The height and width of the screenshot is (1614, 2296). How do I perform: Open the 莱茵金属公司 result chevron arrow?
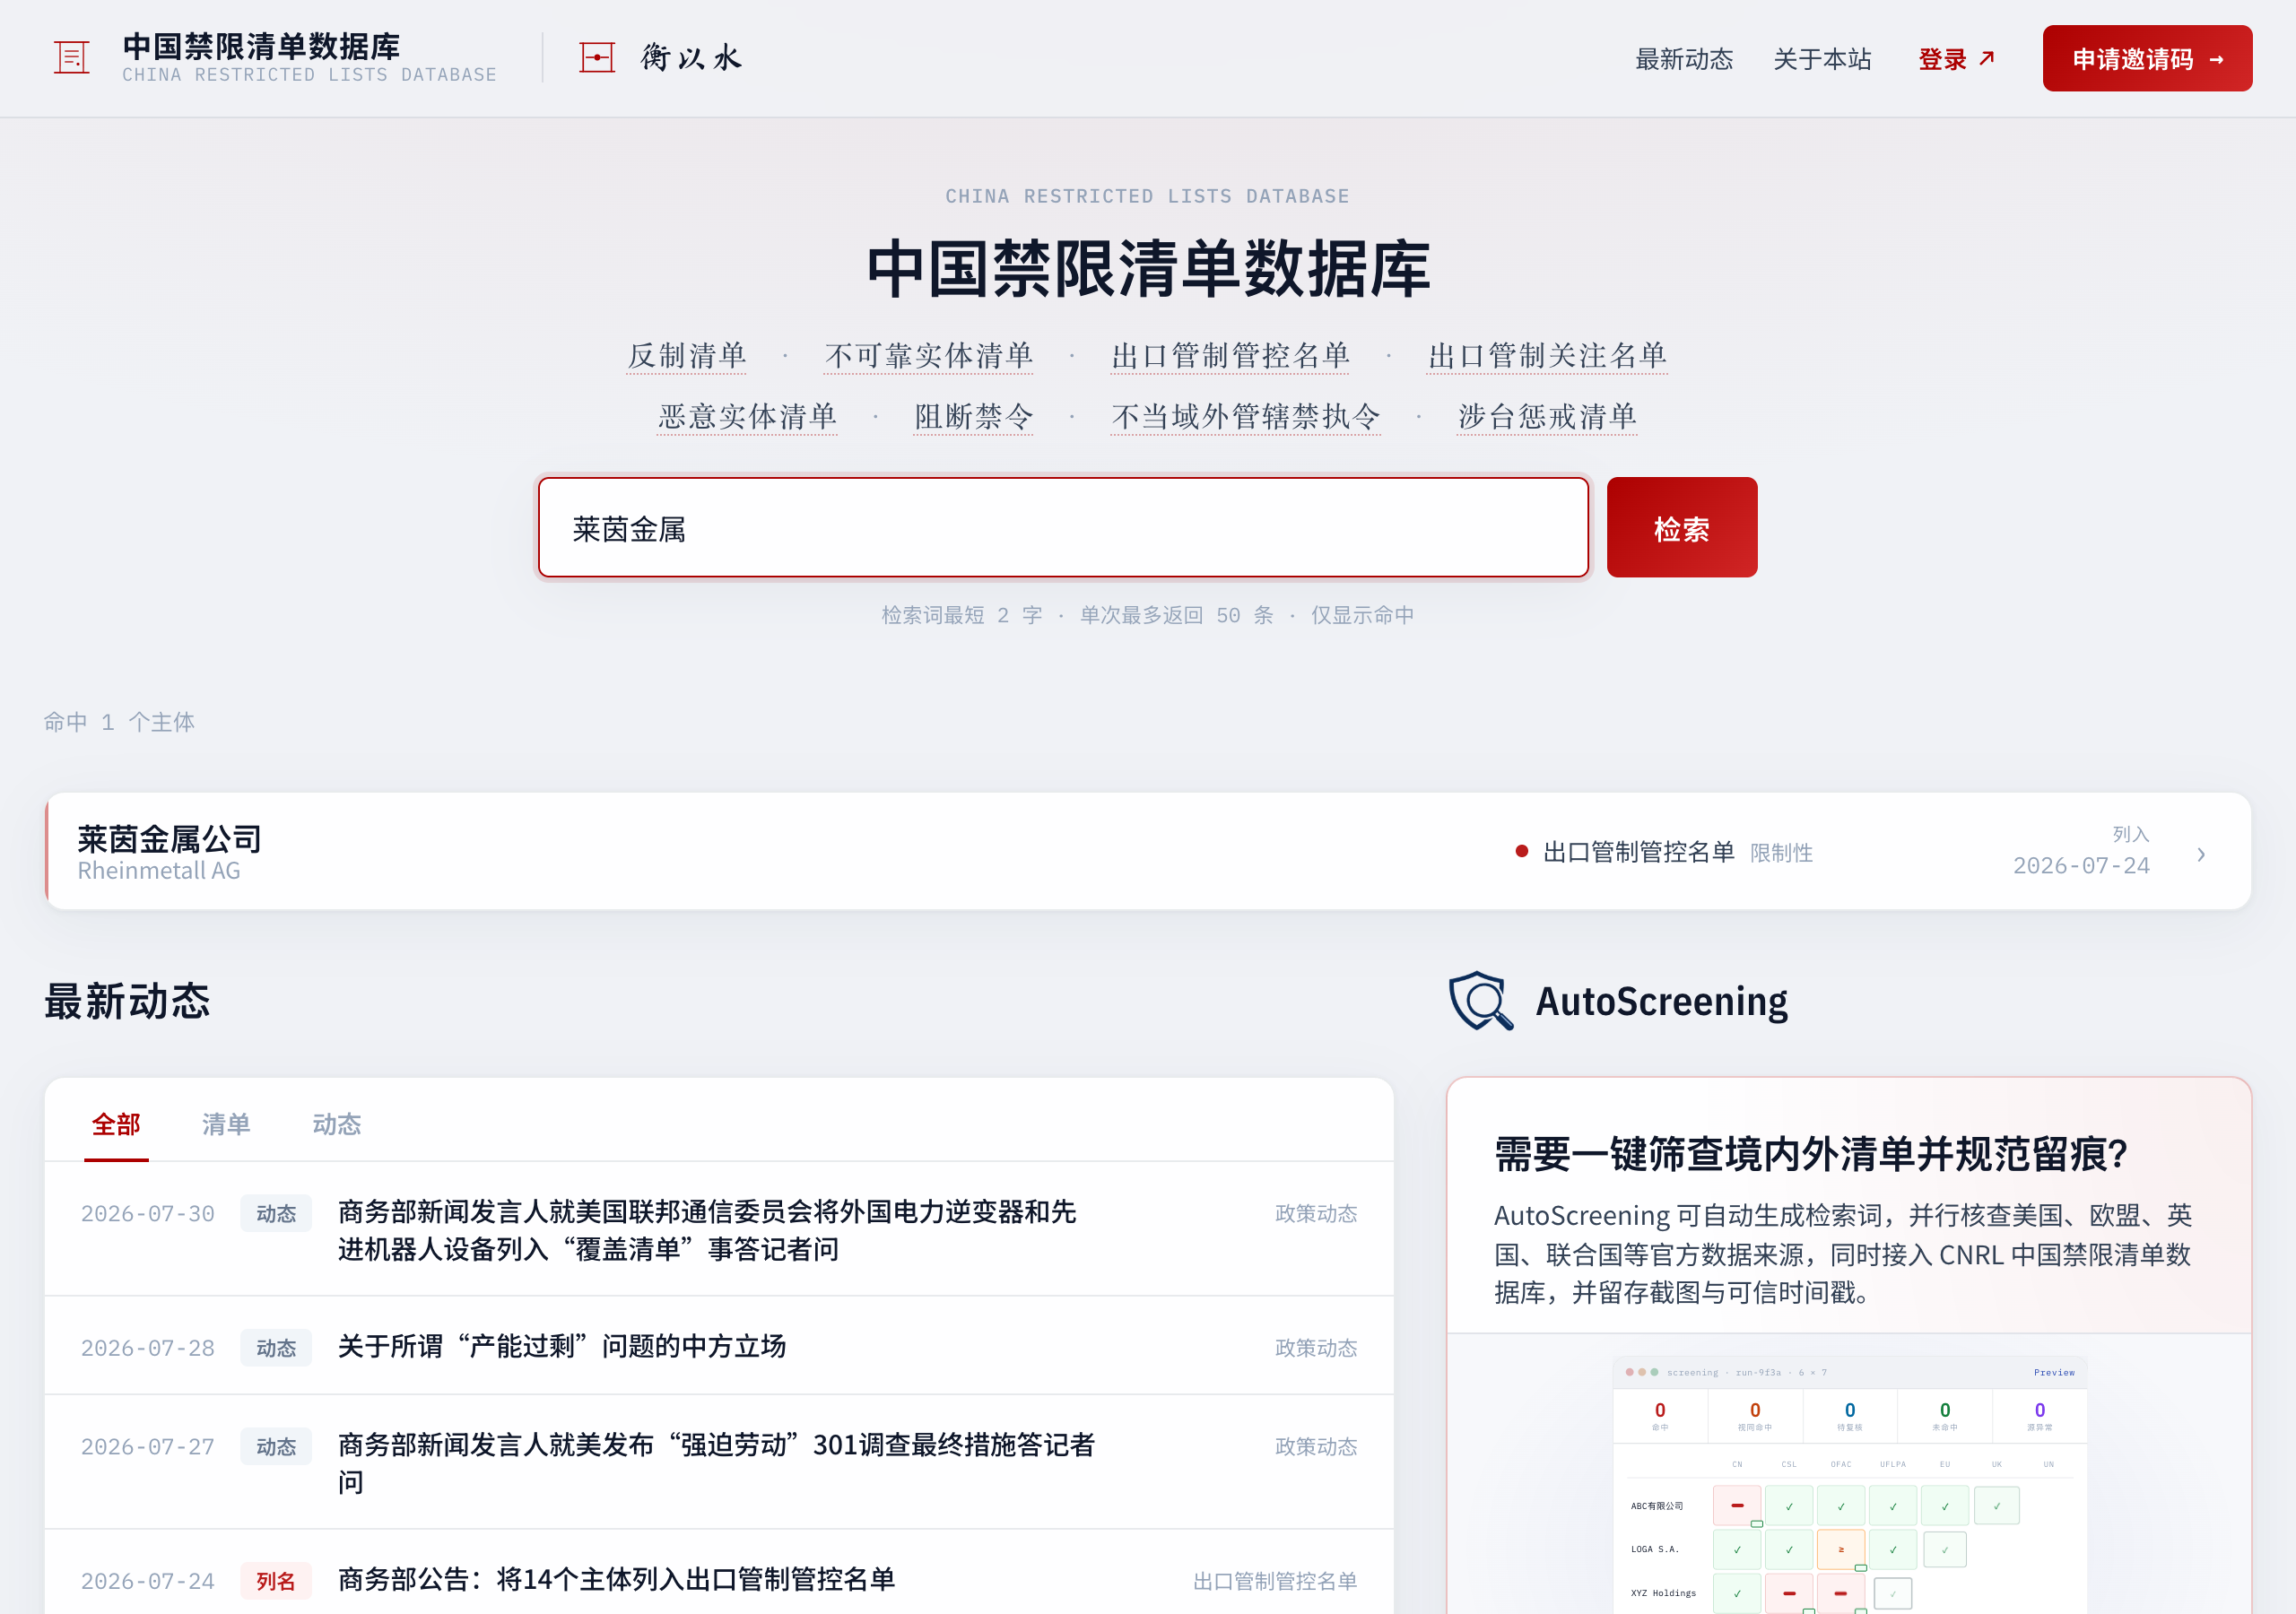2201,854
